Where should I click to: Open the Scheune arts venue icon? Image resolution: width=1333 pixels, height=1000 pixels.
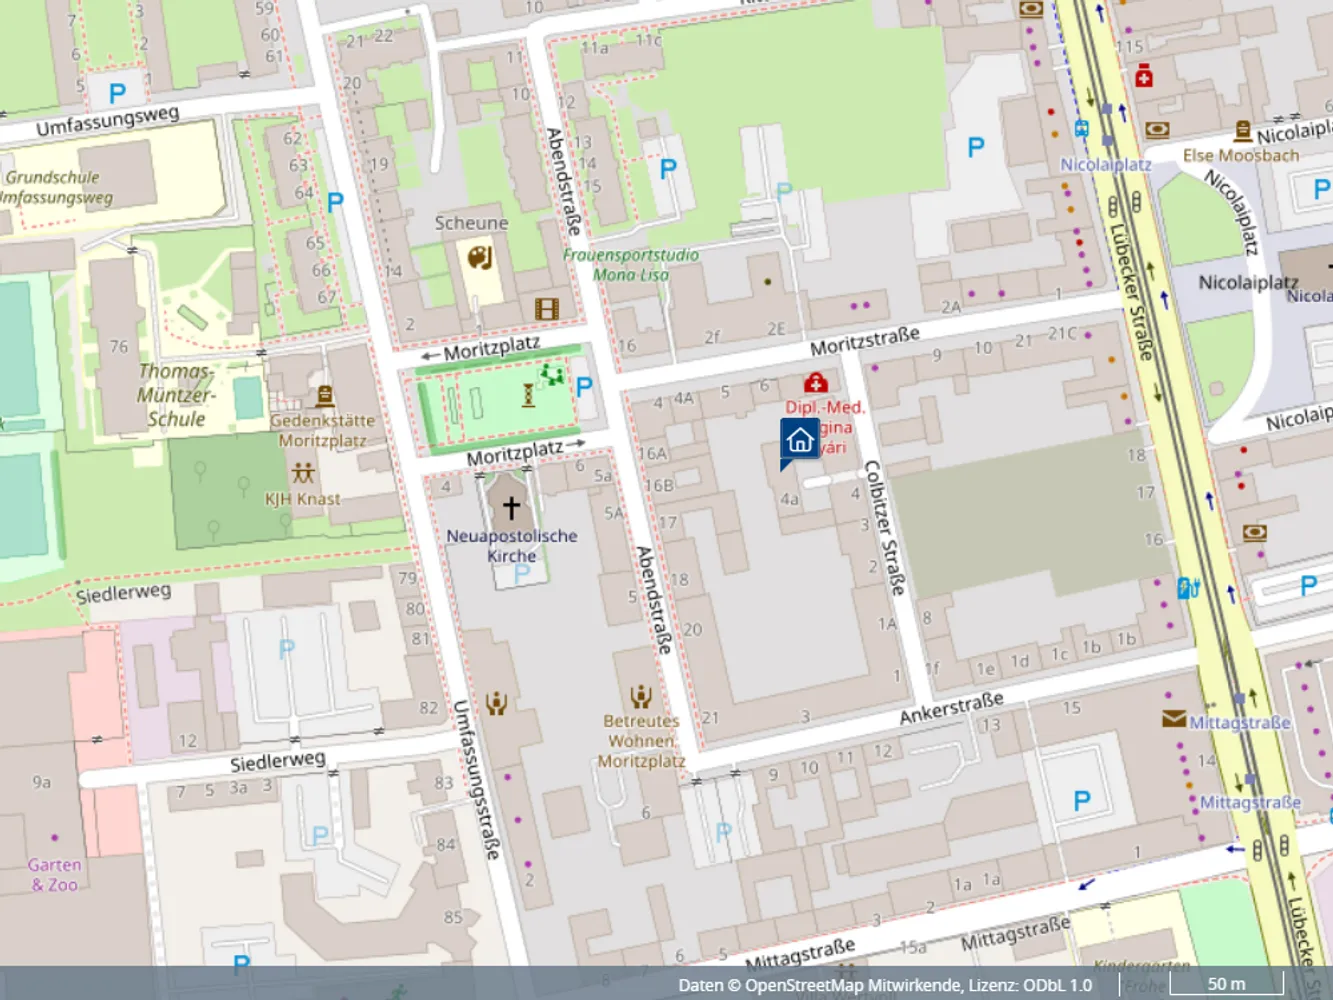tap(480, 257)
